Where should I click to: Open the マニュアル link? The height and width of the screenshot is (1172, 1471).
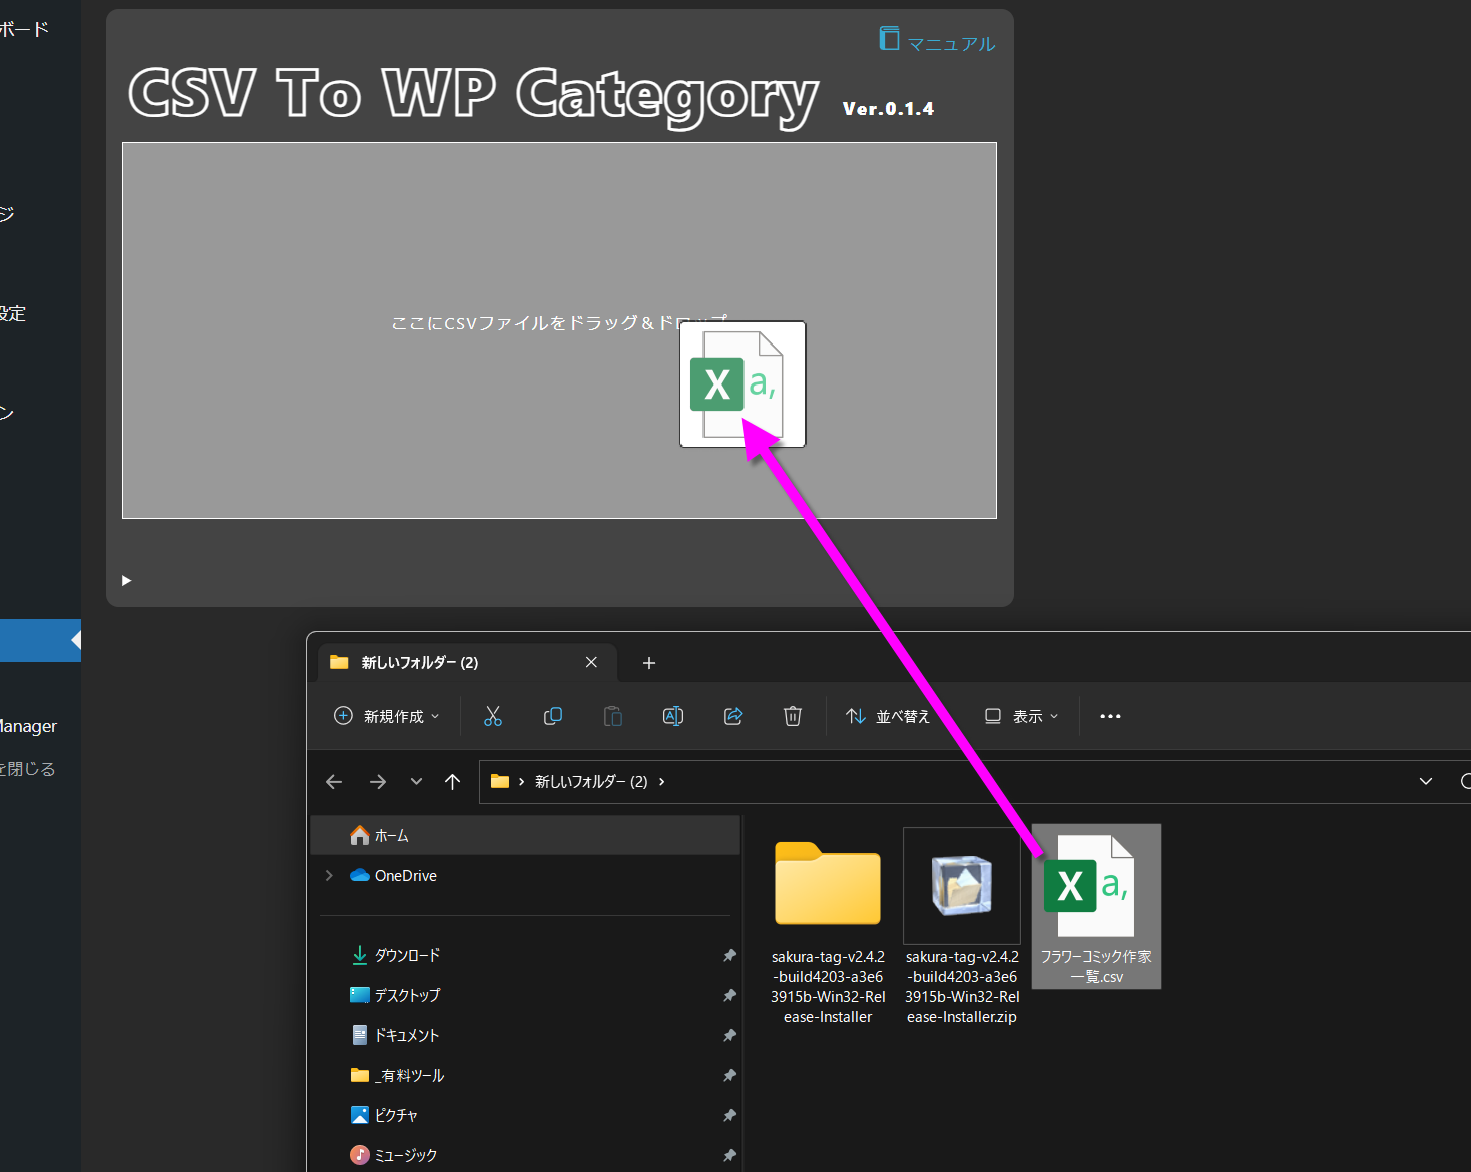938,41
